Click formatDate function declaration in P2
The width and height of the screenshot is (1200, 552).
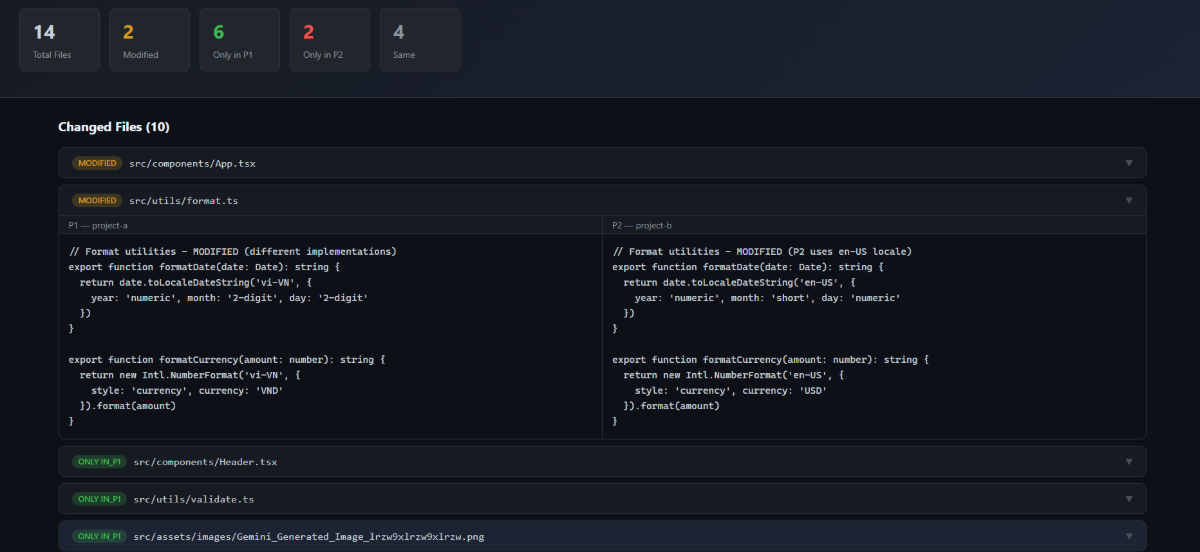748,267
